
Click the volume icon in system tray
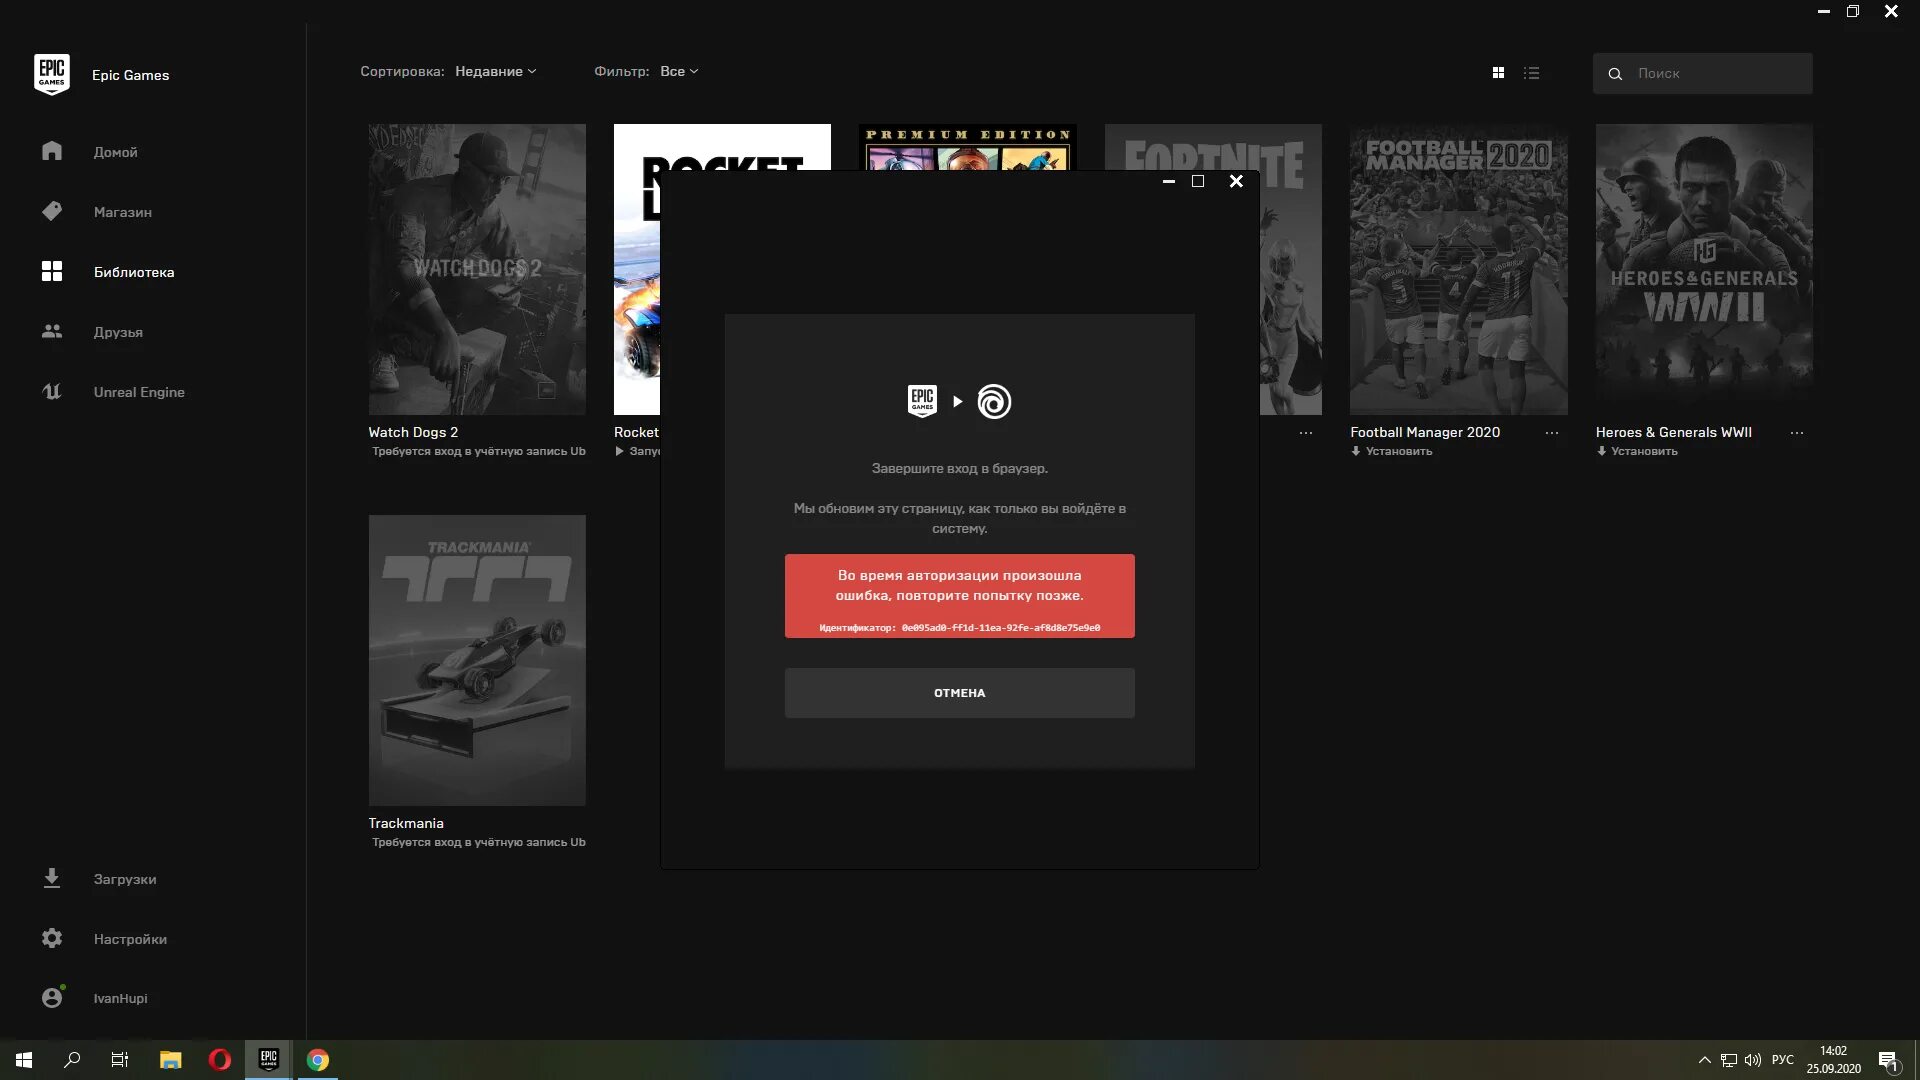(x=1753, y=1060)
